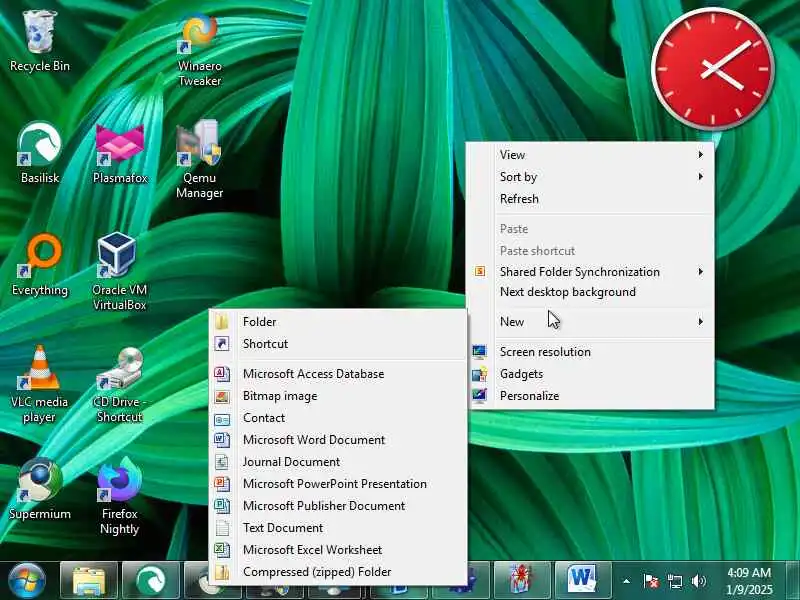Screen dimensions: 800x600
Task: Open Windows Explorer from the taskbar
Action: tap(89, 581)
